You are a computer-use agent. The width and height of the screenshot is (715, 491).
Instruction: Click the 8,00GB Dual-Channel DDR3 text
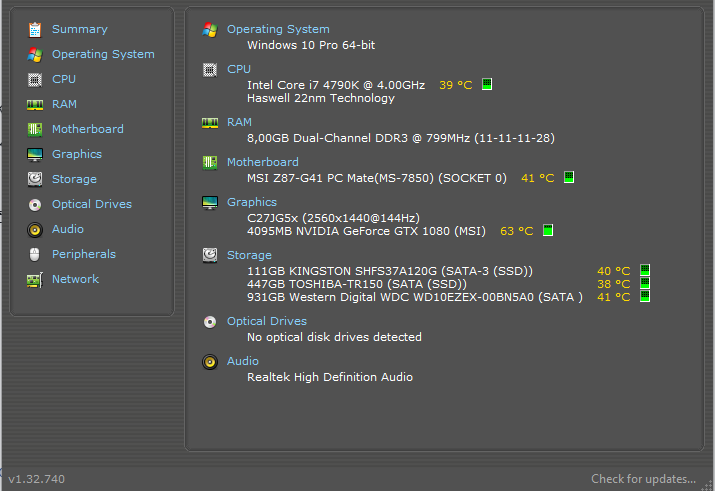pyautogui.click(x=401, y=138)
